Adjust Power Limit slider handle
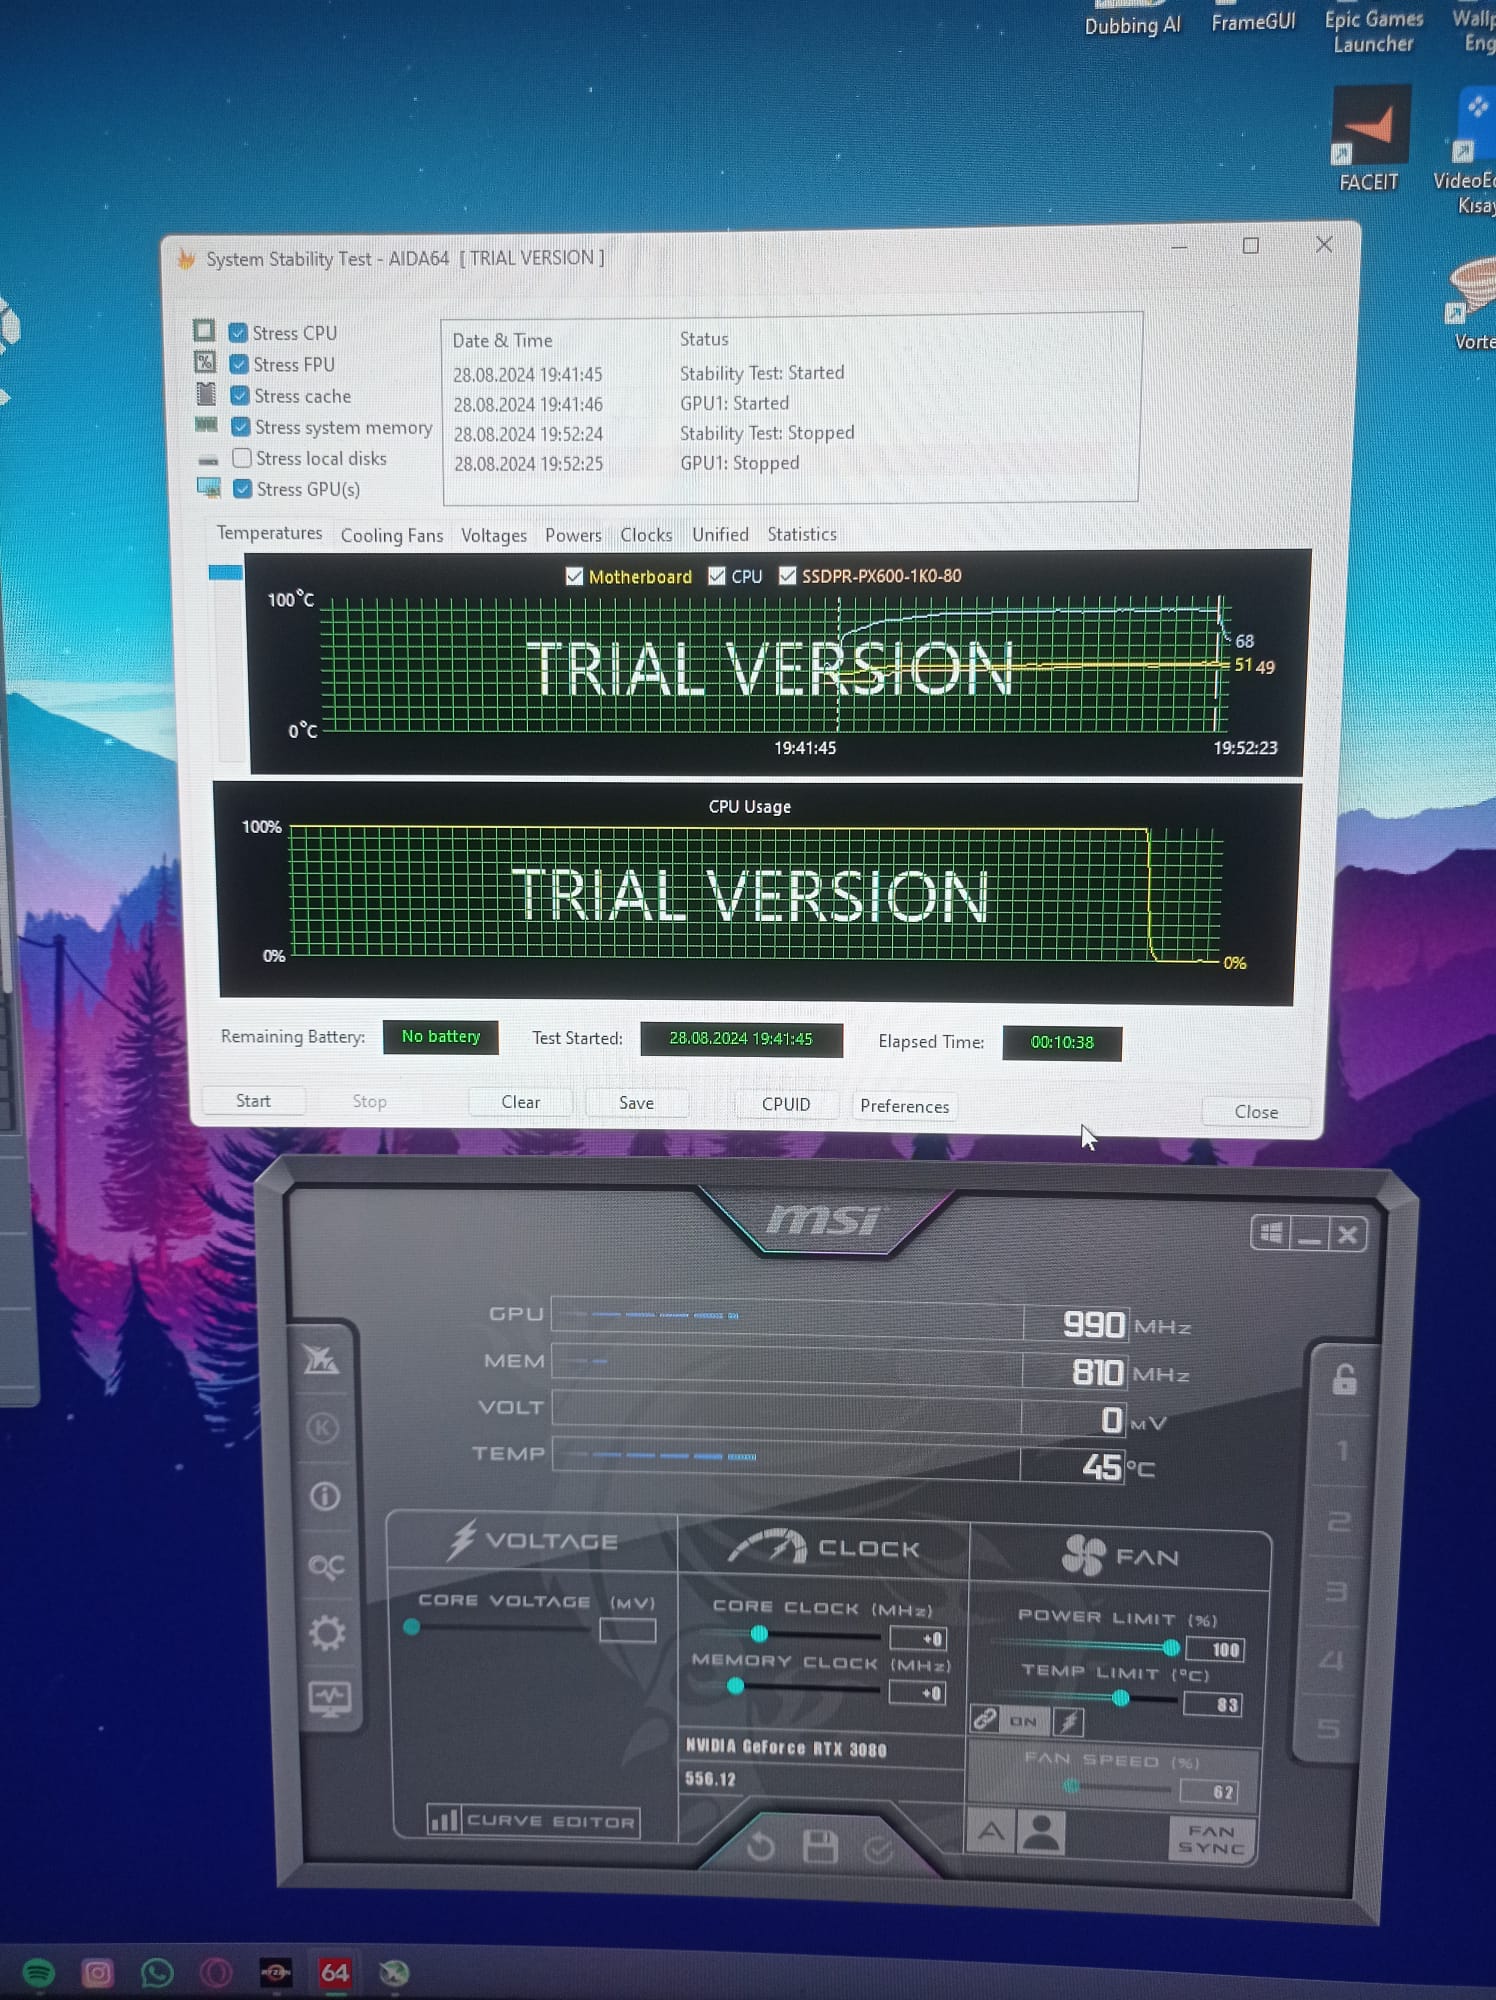The width and height of the screenshot is (1496, 2000). [x=1171, y=1647]
